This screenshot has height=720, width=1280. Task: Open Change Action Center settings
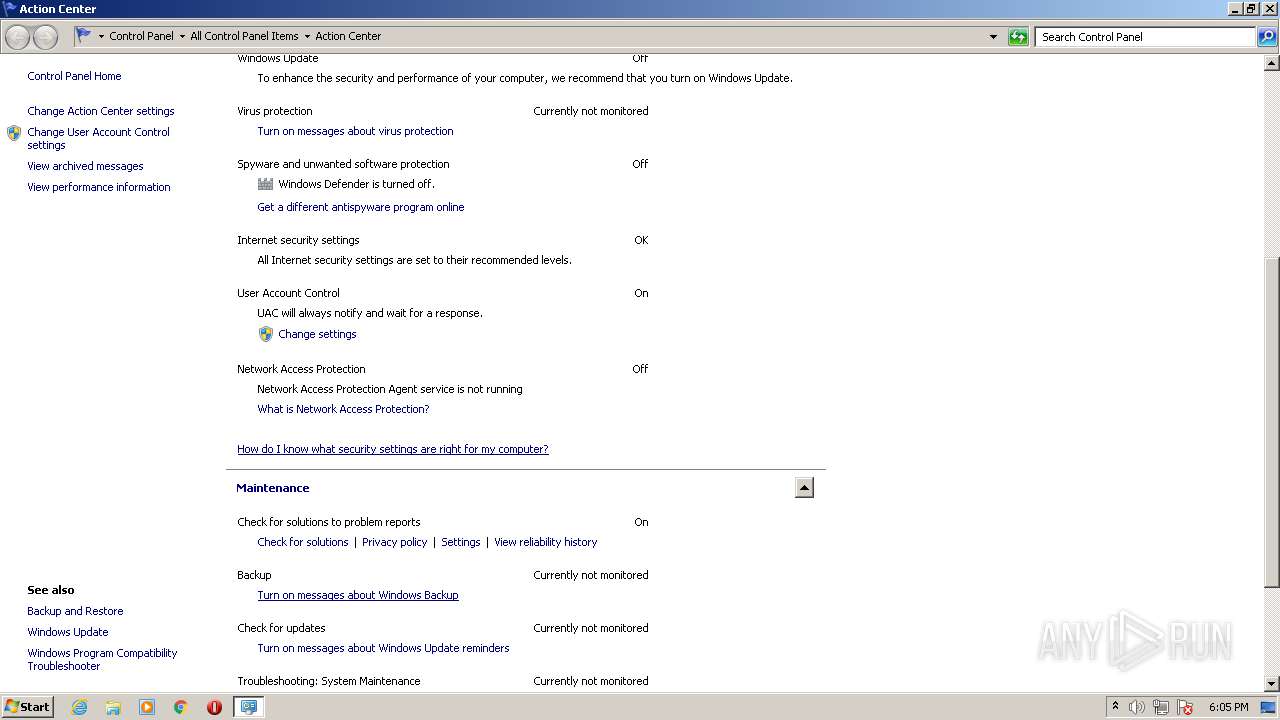point(101,111)
